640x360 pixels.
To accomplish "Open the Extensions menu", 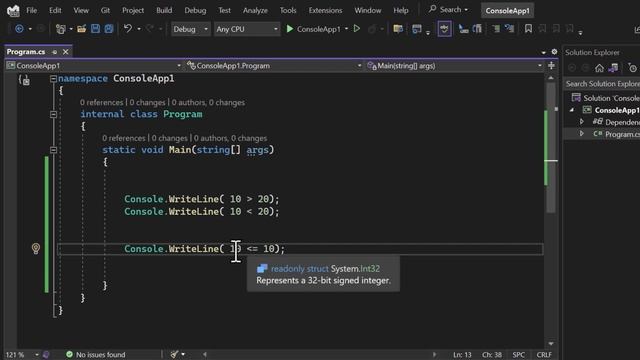I will pyautogui.click(x=325, y=10).
